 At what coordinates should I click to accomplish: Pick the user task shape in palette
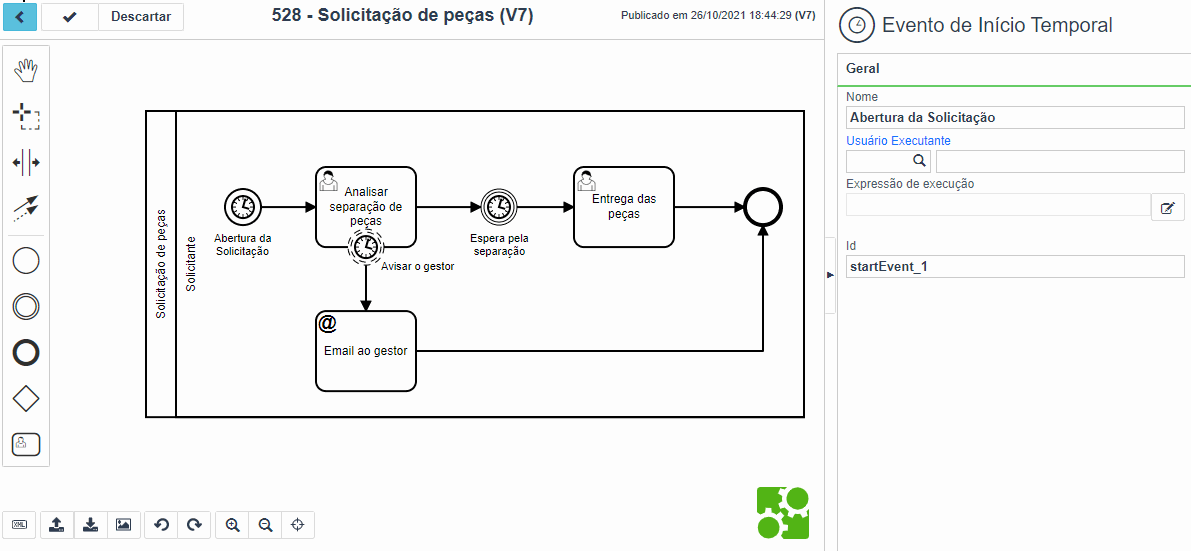click(27, 444)
